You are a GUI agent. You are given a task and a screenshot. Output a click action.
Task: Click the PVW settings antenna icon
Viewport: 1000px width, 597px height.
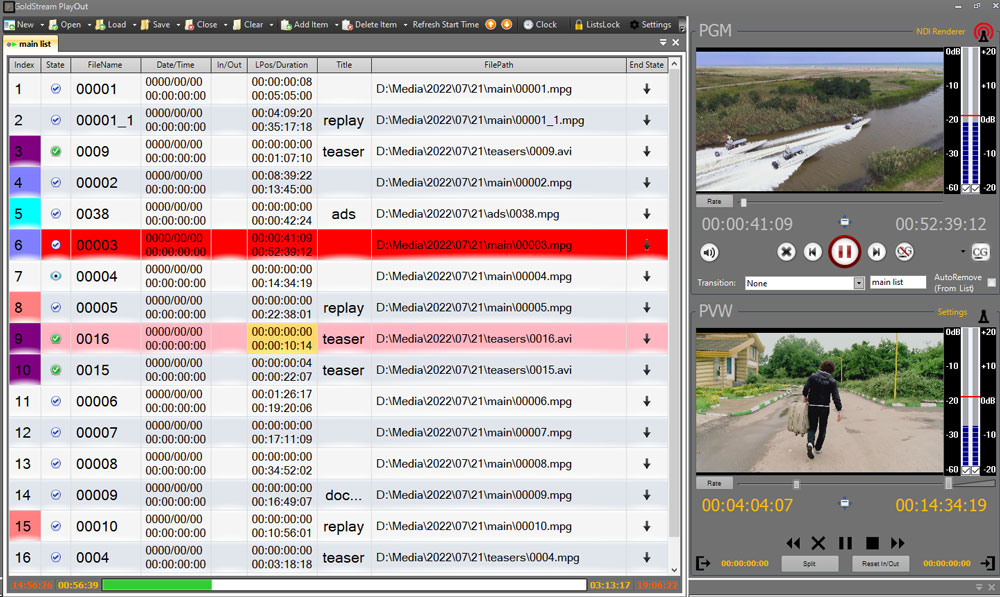[x=983, y=314]
